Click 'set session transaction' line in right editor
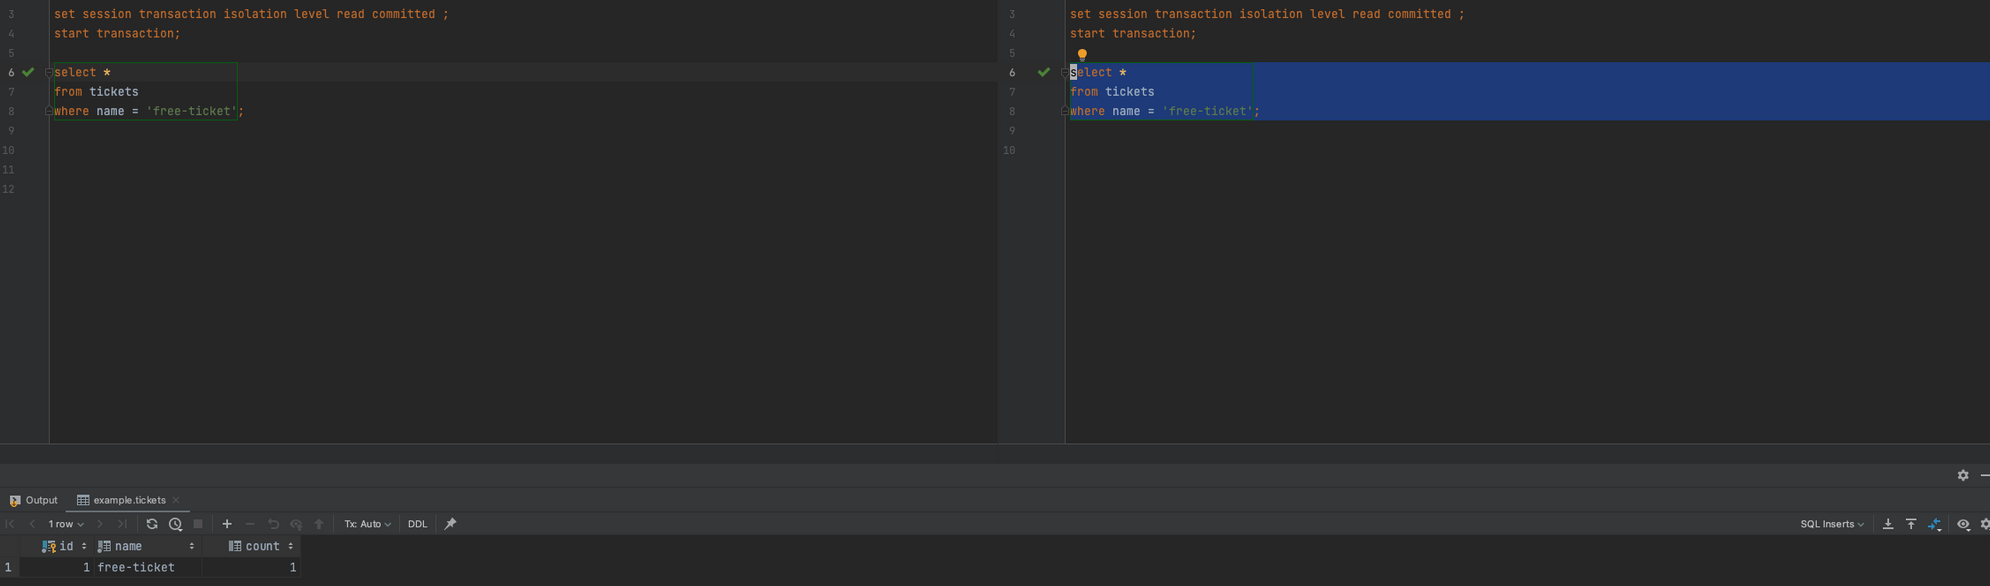 (x=1267, y=14)
